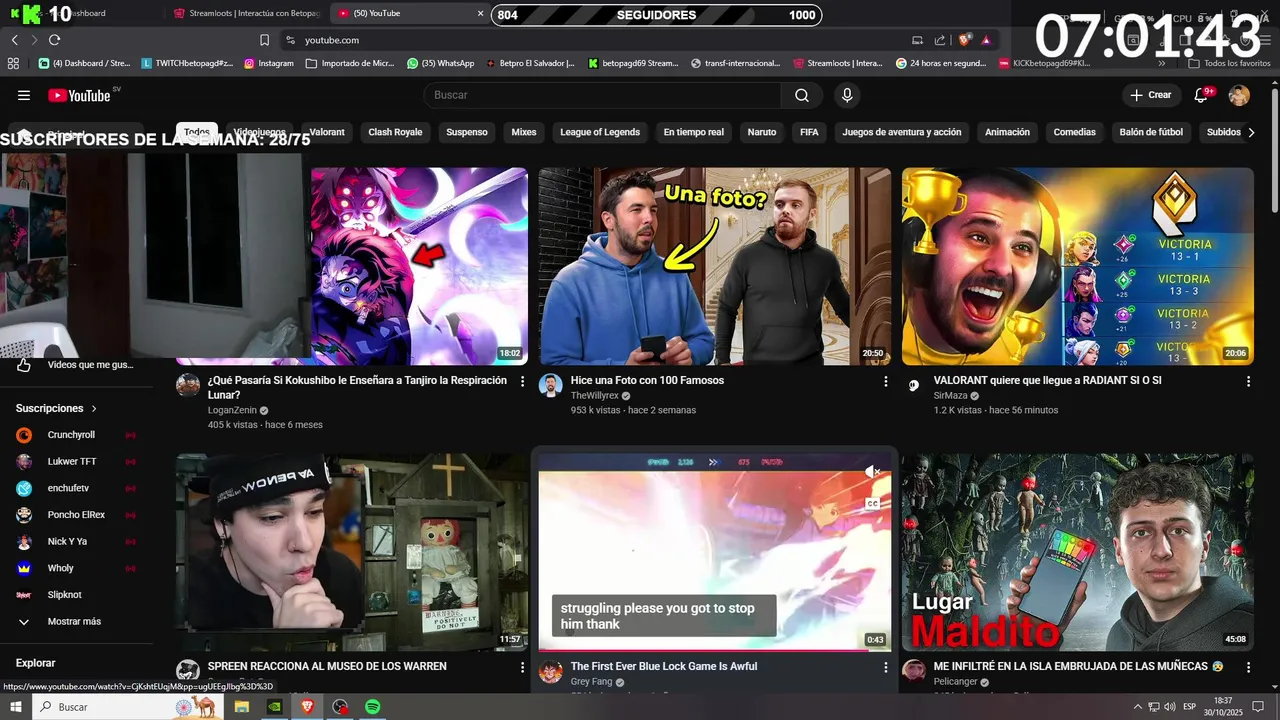The width and height of the screenshot is (1280, 720).
Task: Open the VALORANT RADIANT video thumbnail
Action: (1078, 266)
